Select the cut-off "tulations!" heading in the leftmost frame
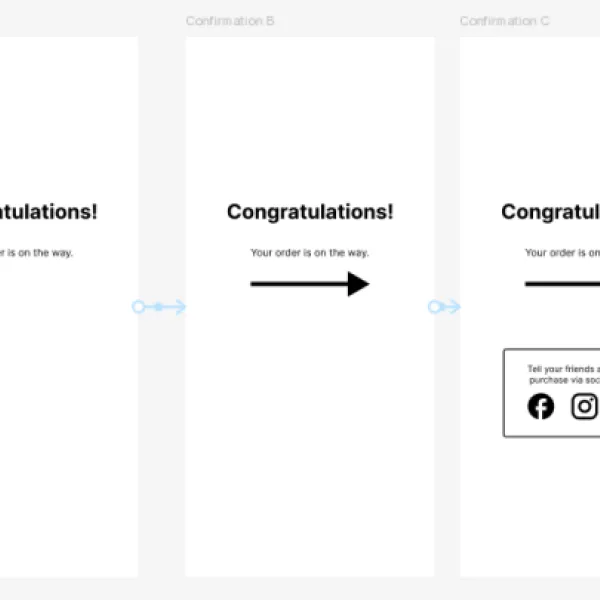 pos(48,212)
